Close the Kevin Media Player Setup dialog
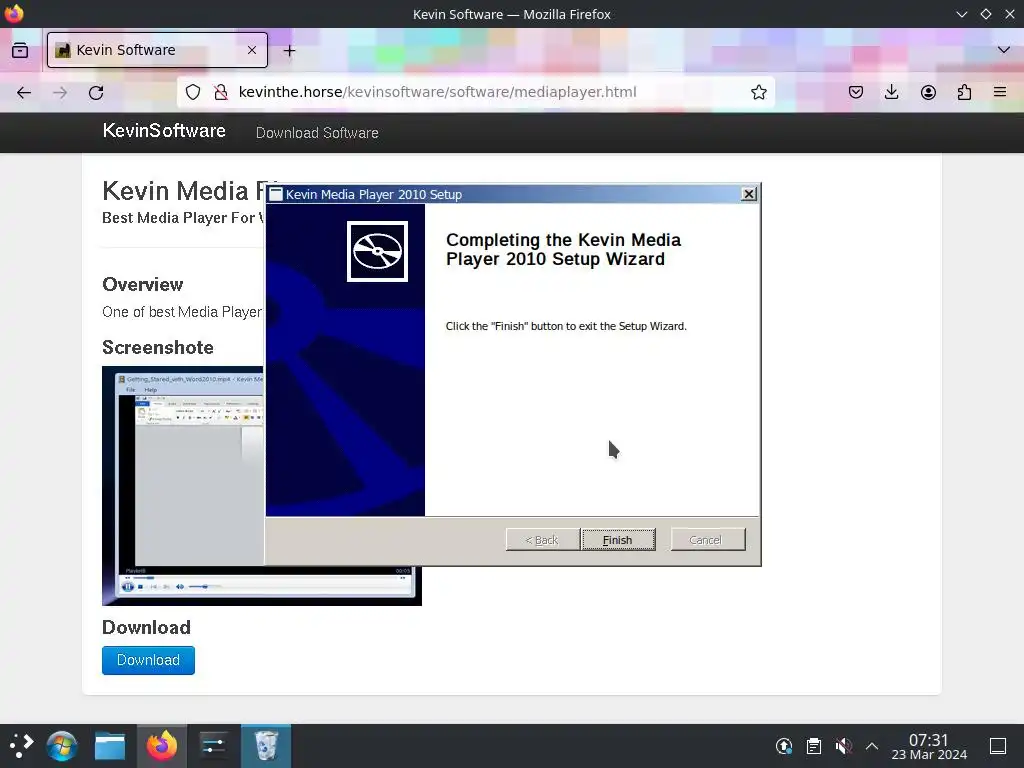Screen dimensions: 1024x768 tap(749, 194)
